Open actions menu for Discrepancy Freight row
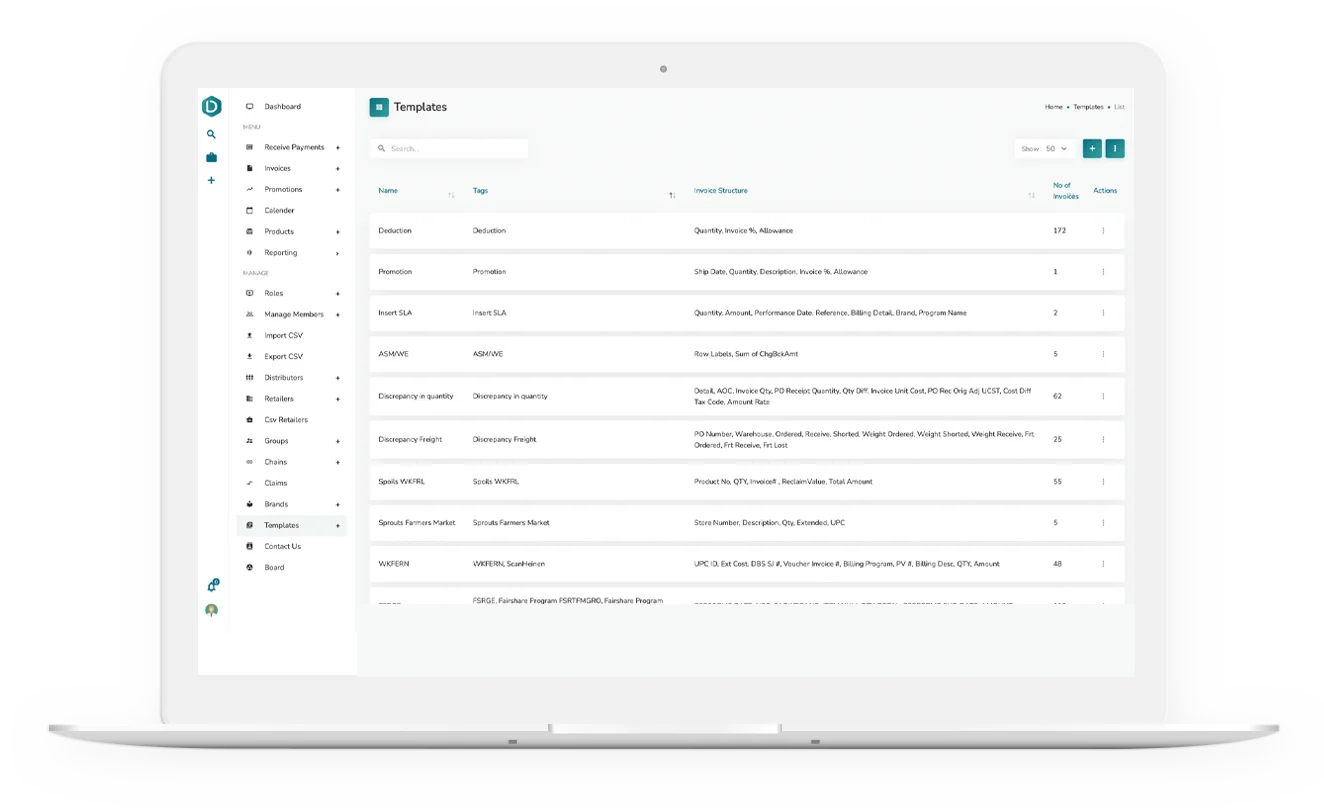This screenshot has width=1324, height=808. (1103, 440)
